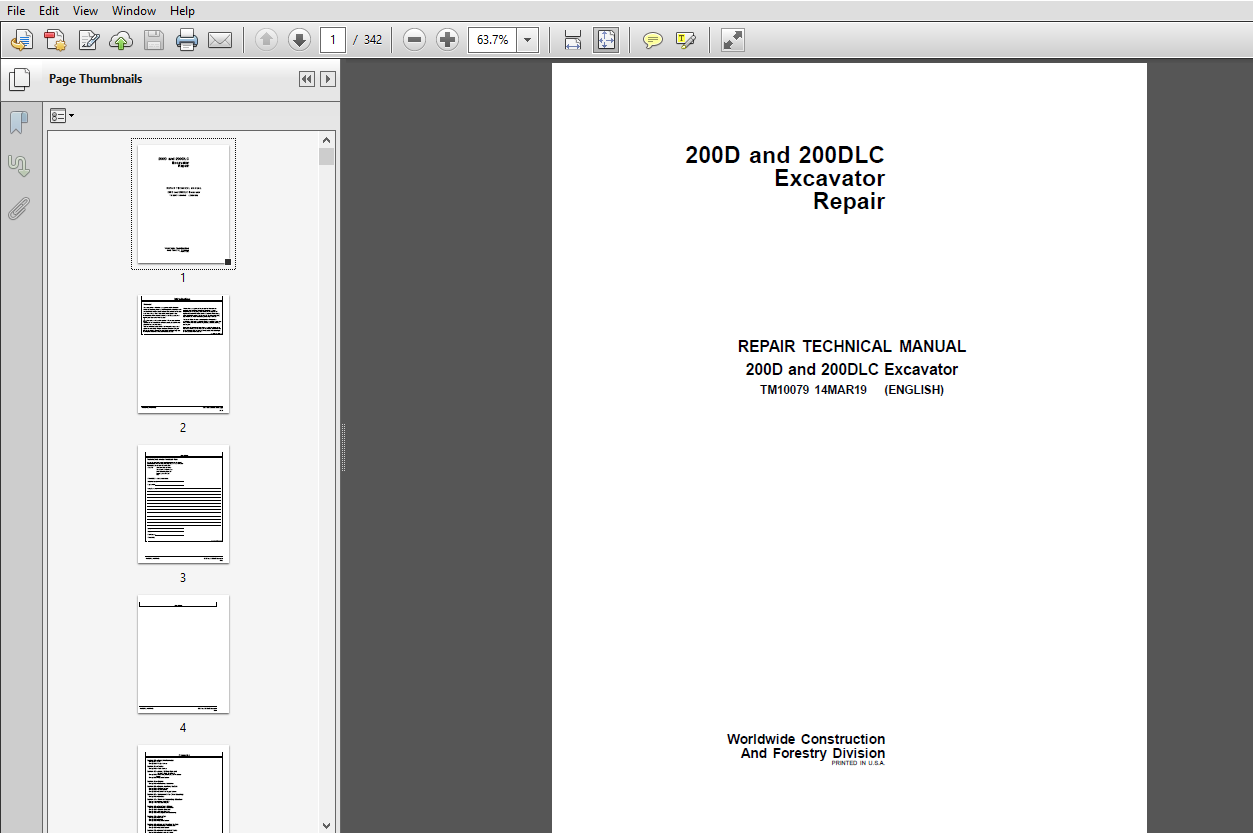Open the Attachments paperclip panel icon
The height and width of the screenshot is (833, 1253).
(x=19, y=209)
